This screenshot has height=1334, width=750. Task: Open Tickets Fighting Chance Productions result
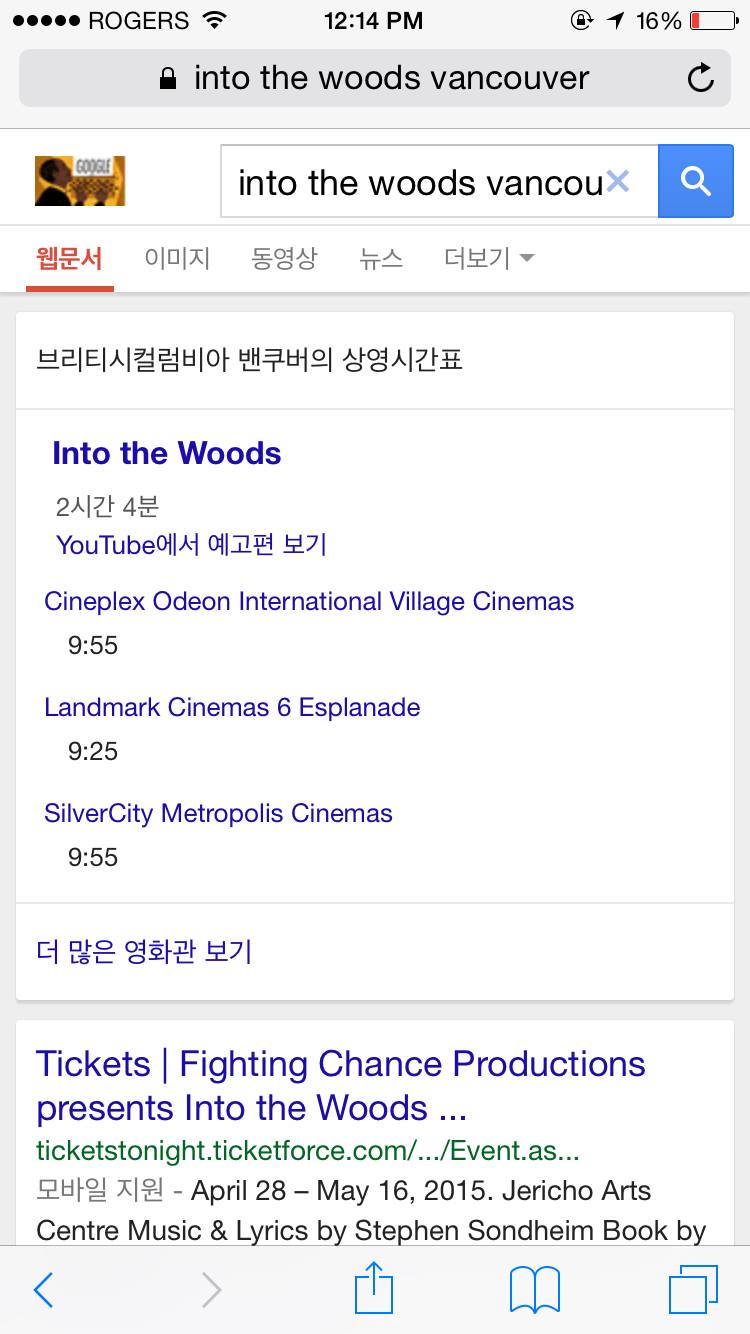tap(341, 1086)
